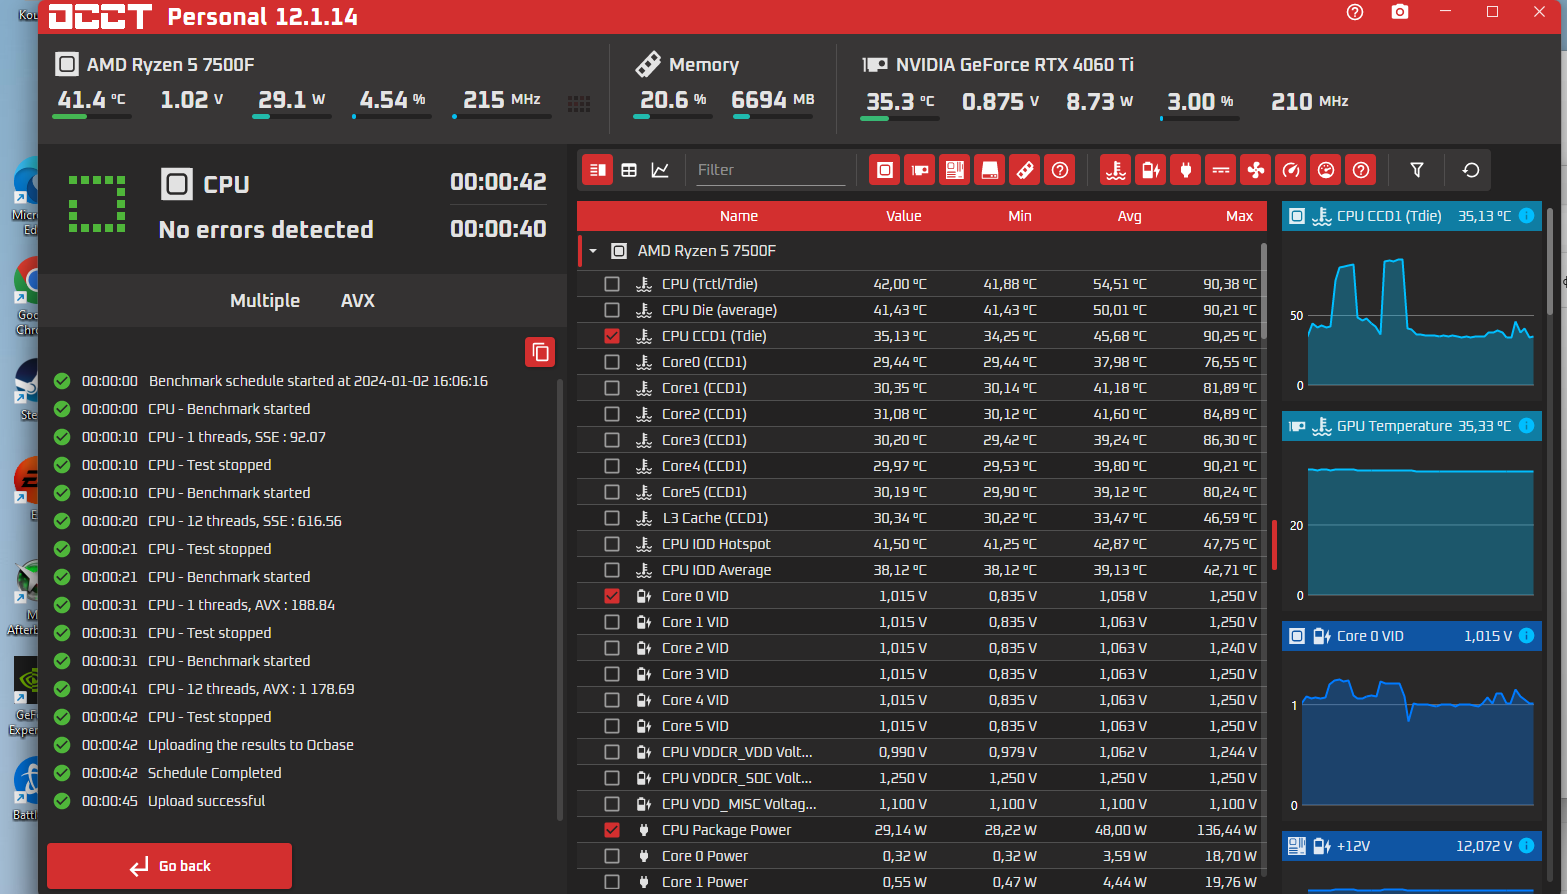Open info for CPU CCD1 (Tdie) graph
1567x894 pixels.
[x=1526, y=216]
